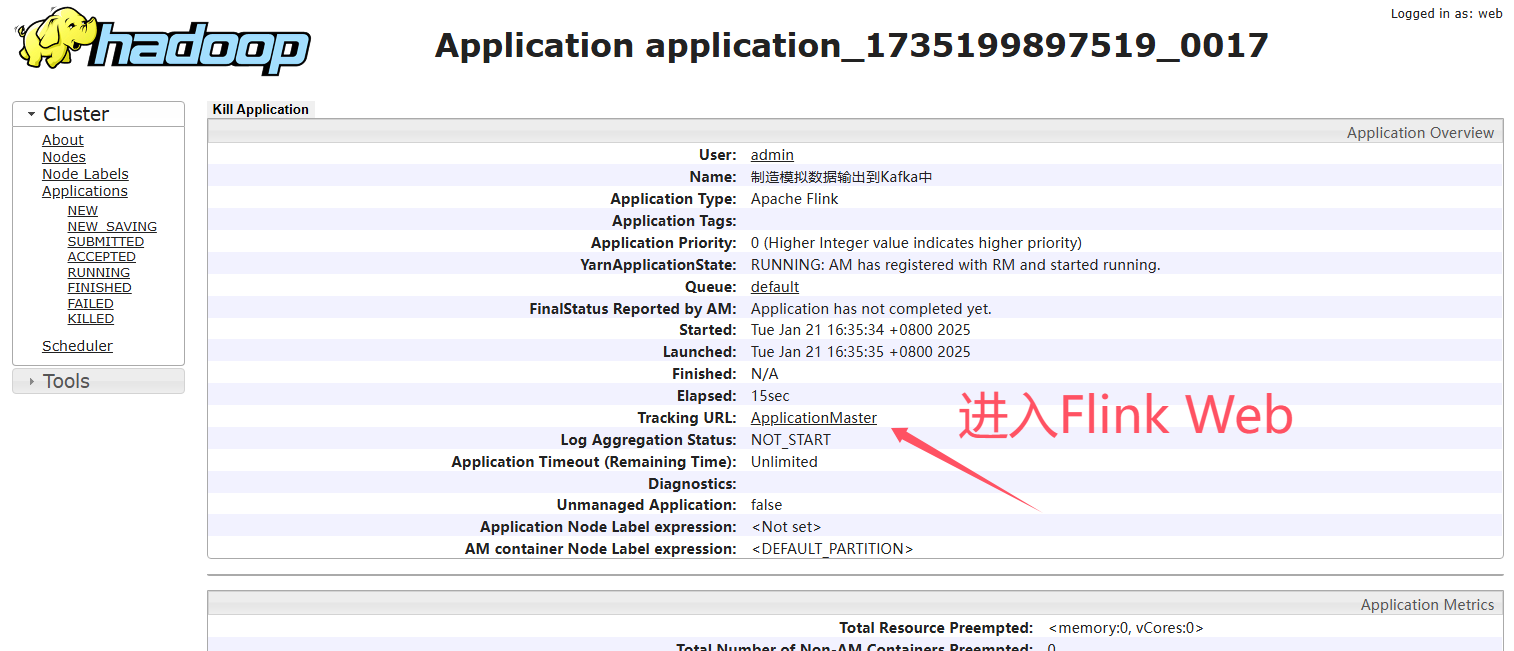Image resolution: width=1514 pixels, height=651 pixels.
Task: Show ACCEPTED applications
Action: [x=101, y=257]
